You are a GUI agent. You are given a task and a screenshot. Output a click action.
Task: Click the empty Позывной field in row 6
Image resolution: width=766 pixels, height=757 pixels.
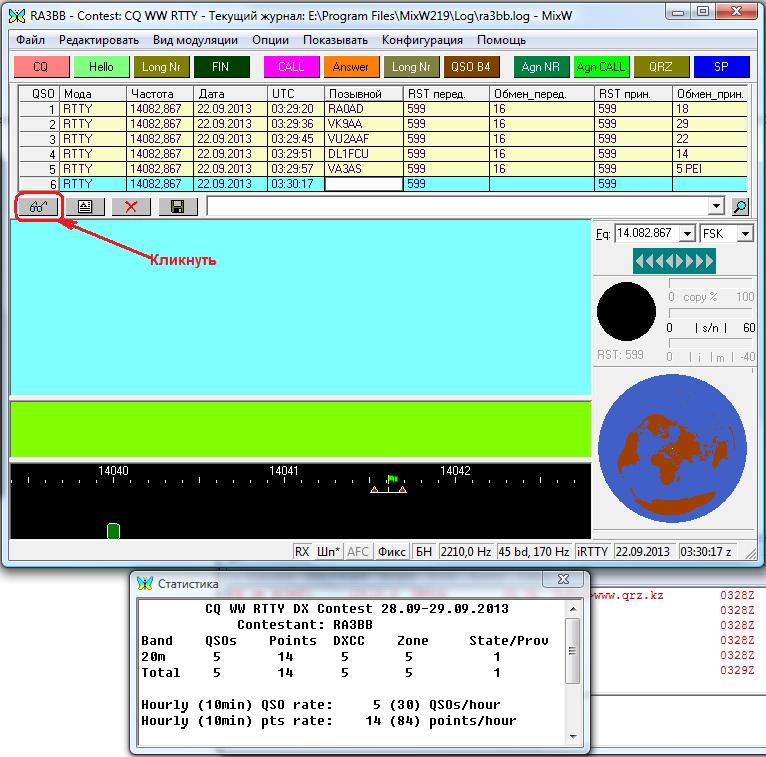(x=363, y=184)
